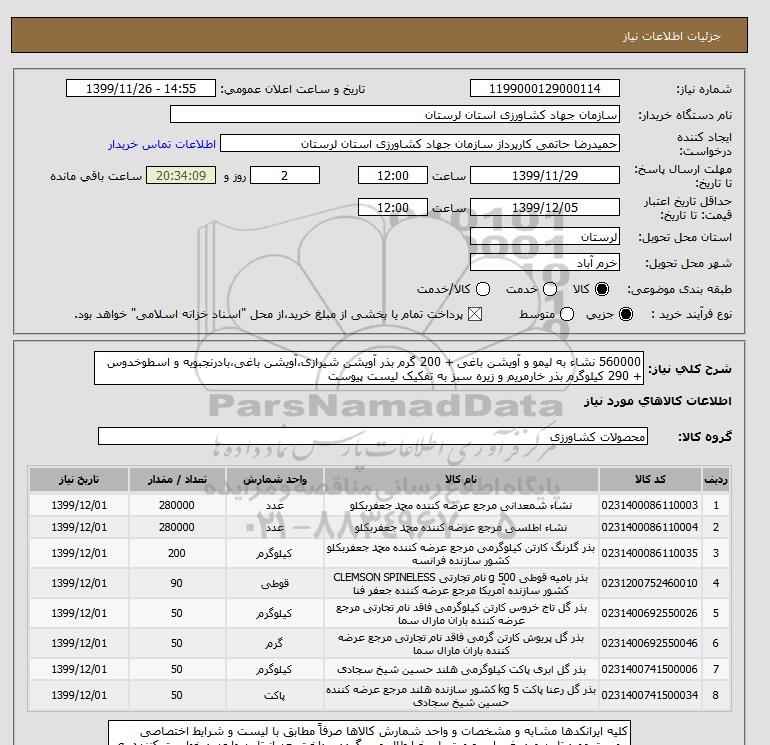Select the خدمت category radio button
770x745 pixels.
point(550,289)
